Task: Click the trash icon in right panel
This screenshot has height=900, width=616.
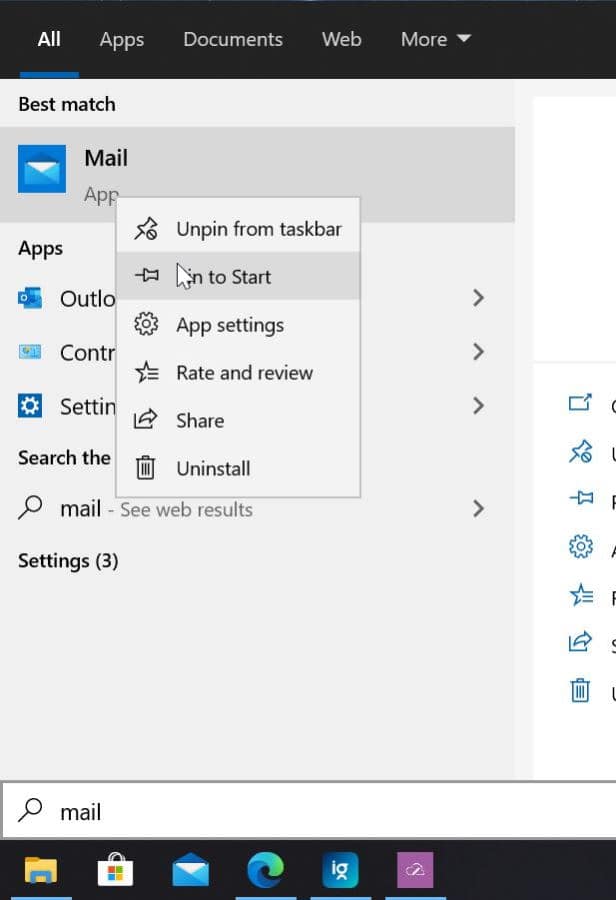Action: pyautogui.click(x=580, y=690)
